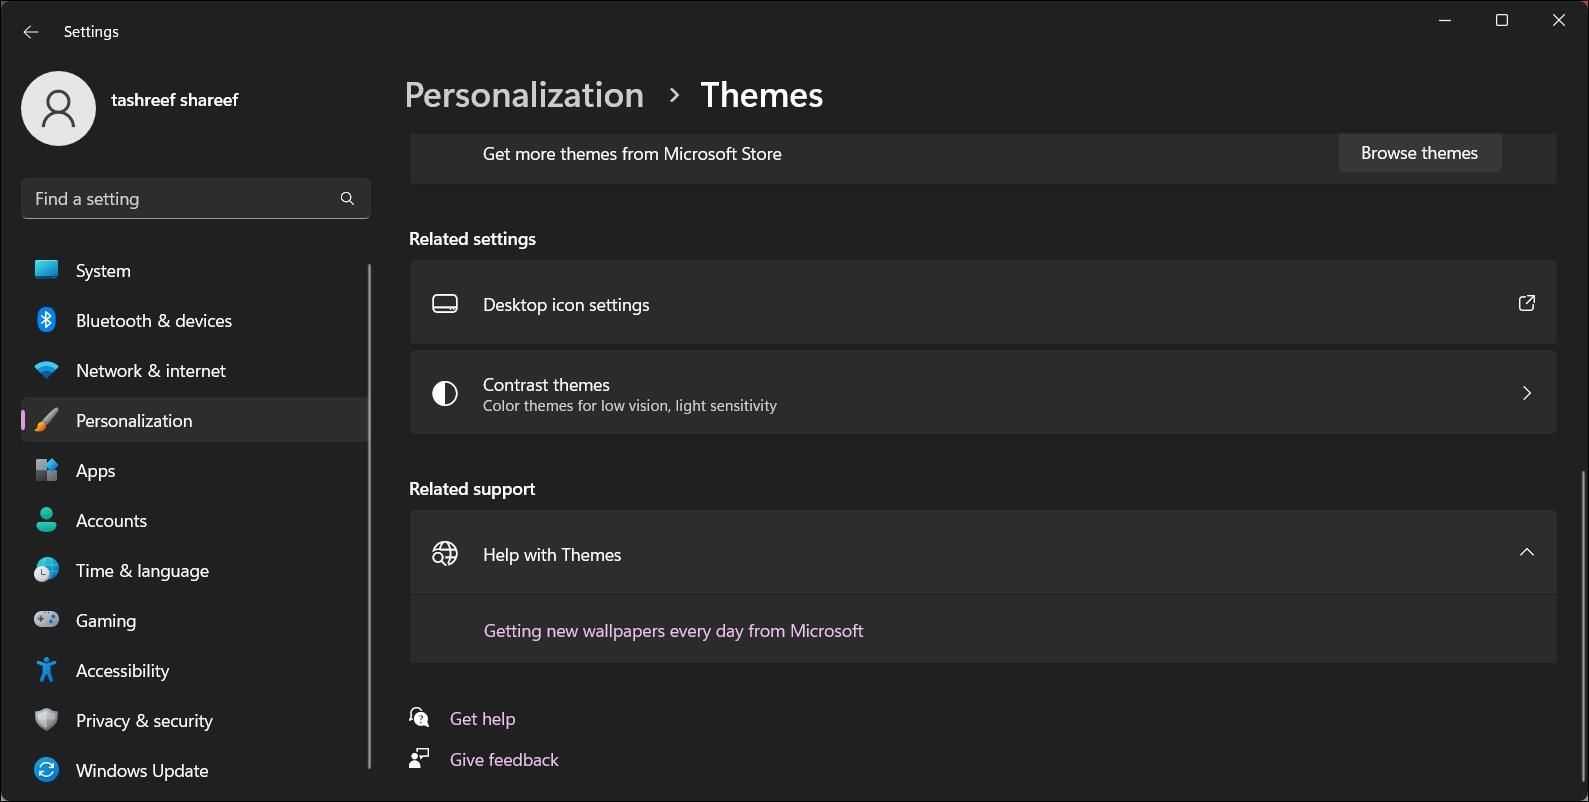Click the Network & internet Wi-Fi icon
The width and height of the screenshot is (1589, 802).
tap(46, 370)
